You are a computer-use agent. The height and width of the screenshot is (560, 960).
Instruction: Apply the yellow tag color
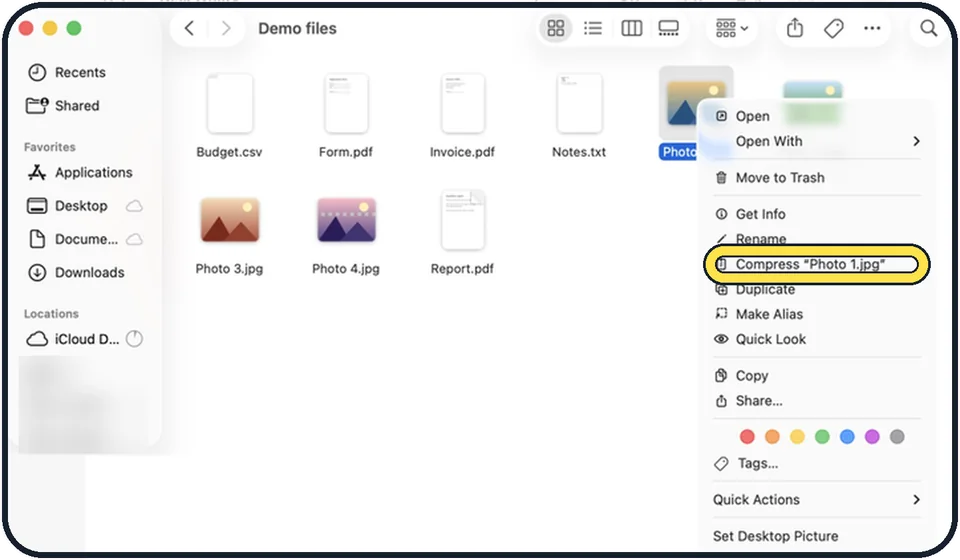[x=797, y=436]
